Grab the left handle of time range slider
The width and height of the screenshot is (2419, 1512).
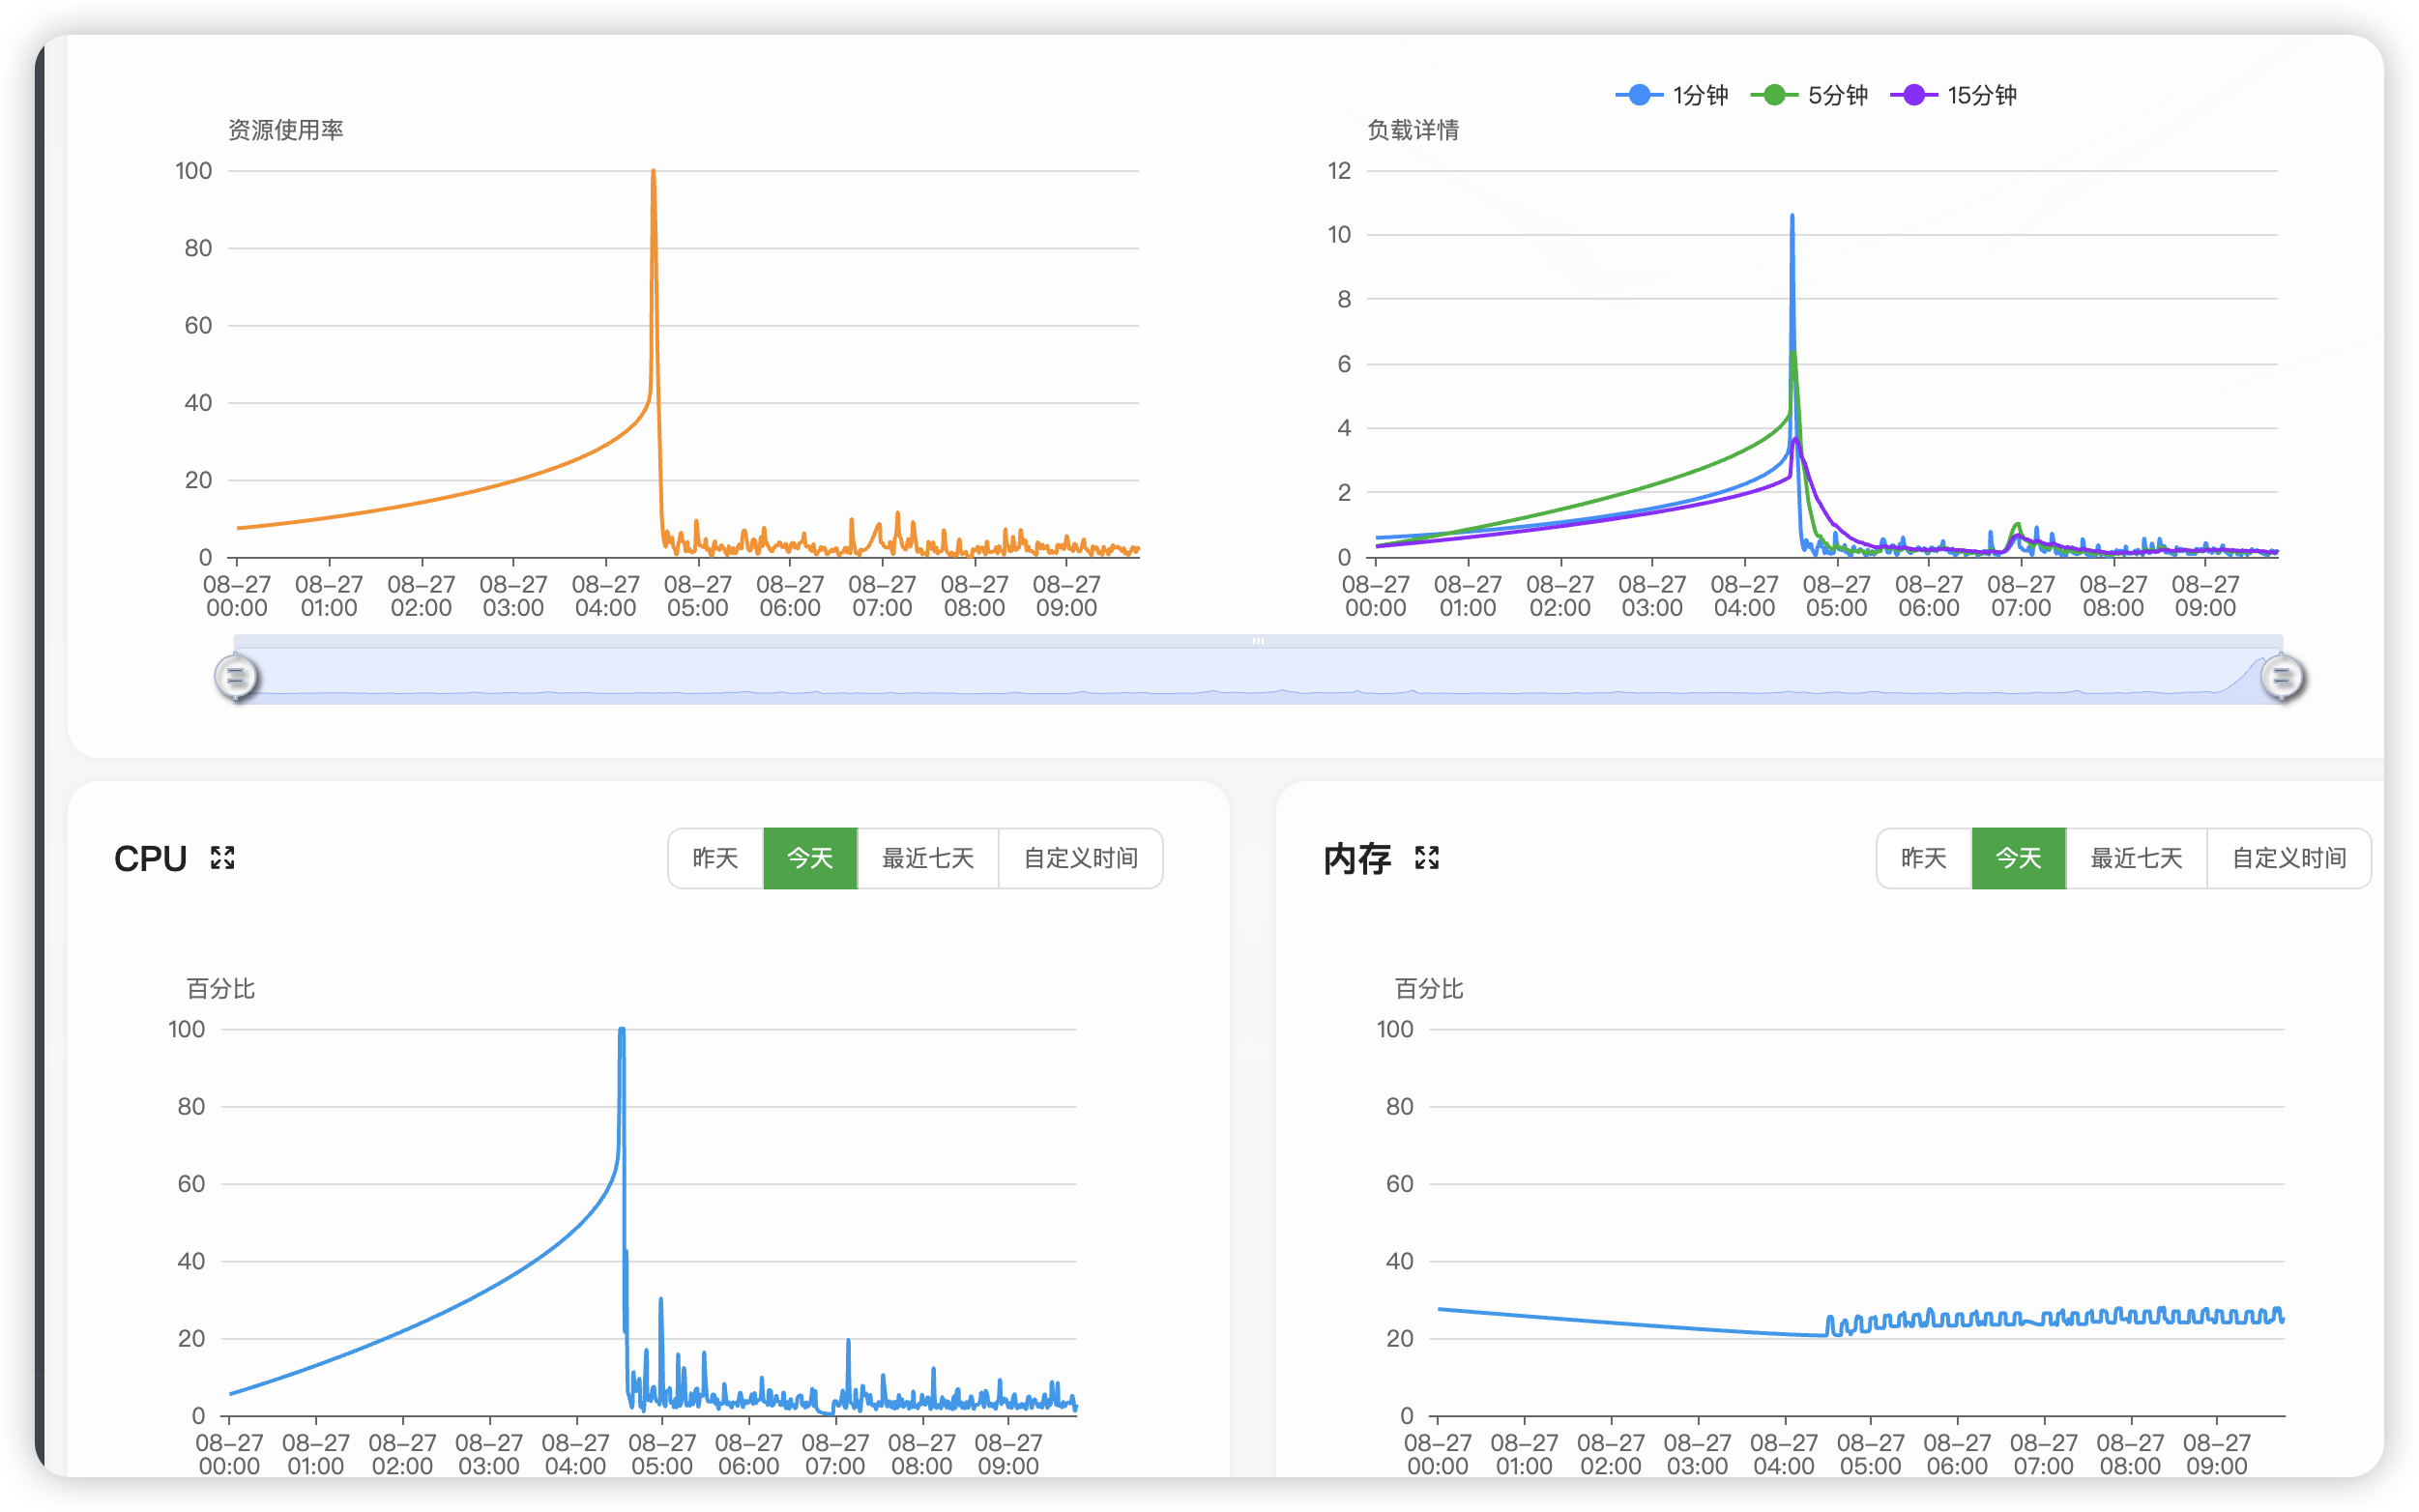pos(236,677)
